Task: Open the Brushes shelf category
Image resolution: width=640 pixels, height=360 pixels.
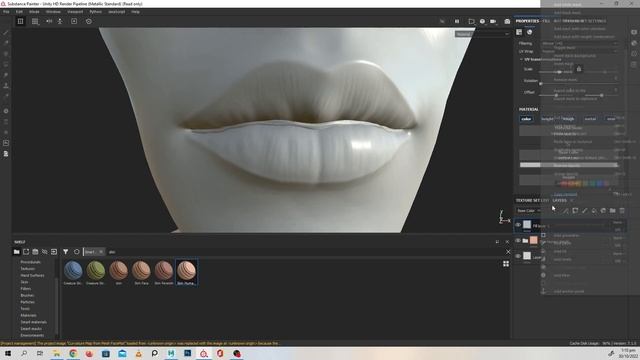Action: (x=27, y=295)
